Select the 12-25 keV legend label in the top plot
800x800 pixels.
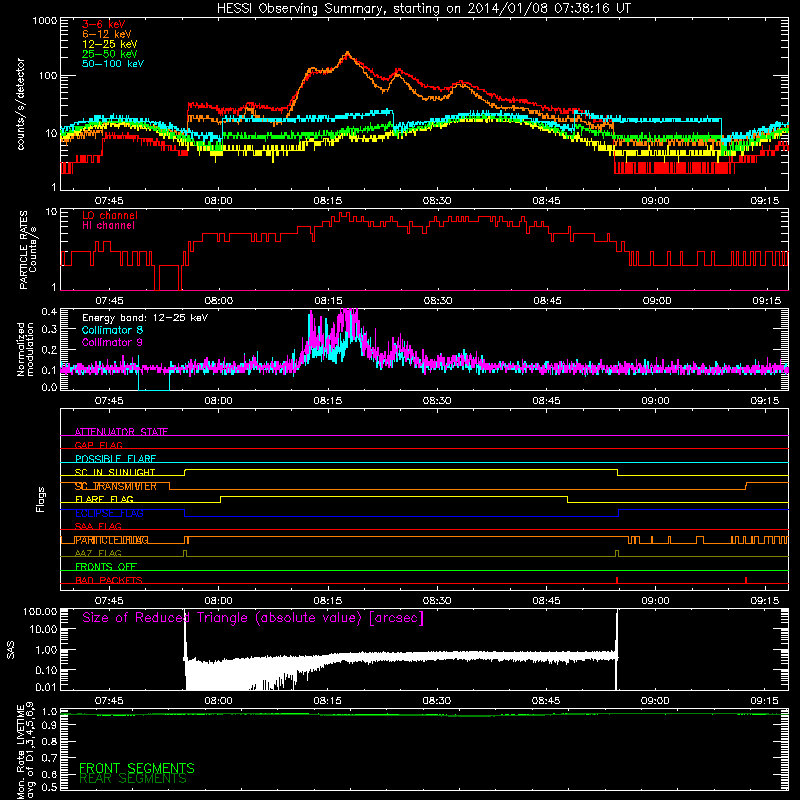(110, 44)
